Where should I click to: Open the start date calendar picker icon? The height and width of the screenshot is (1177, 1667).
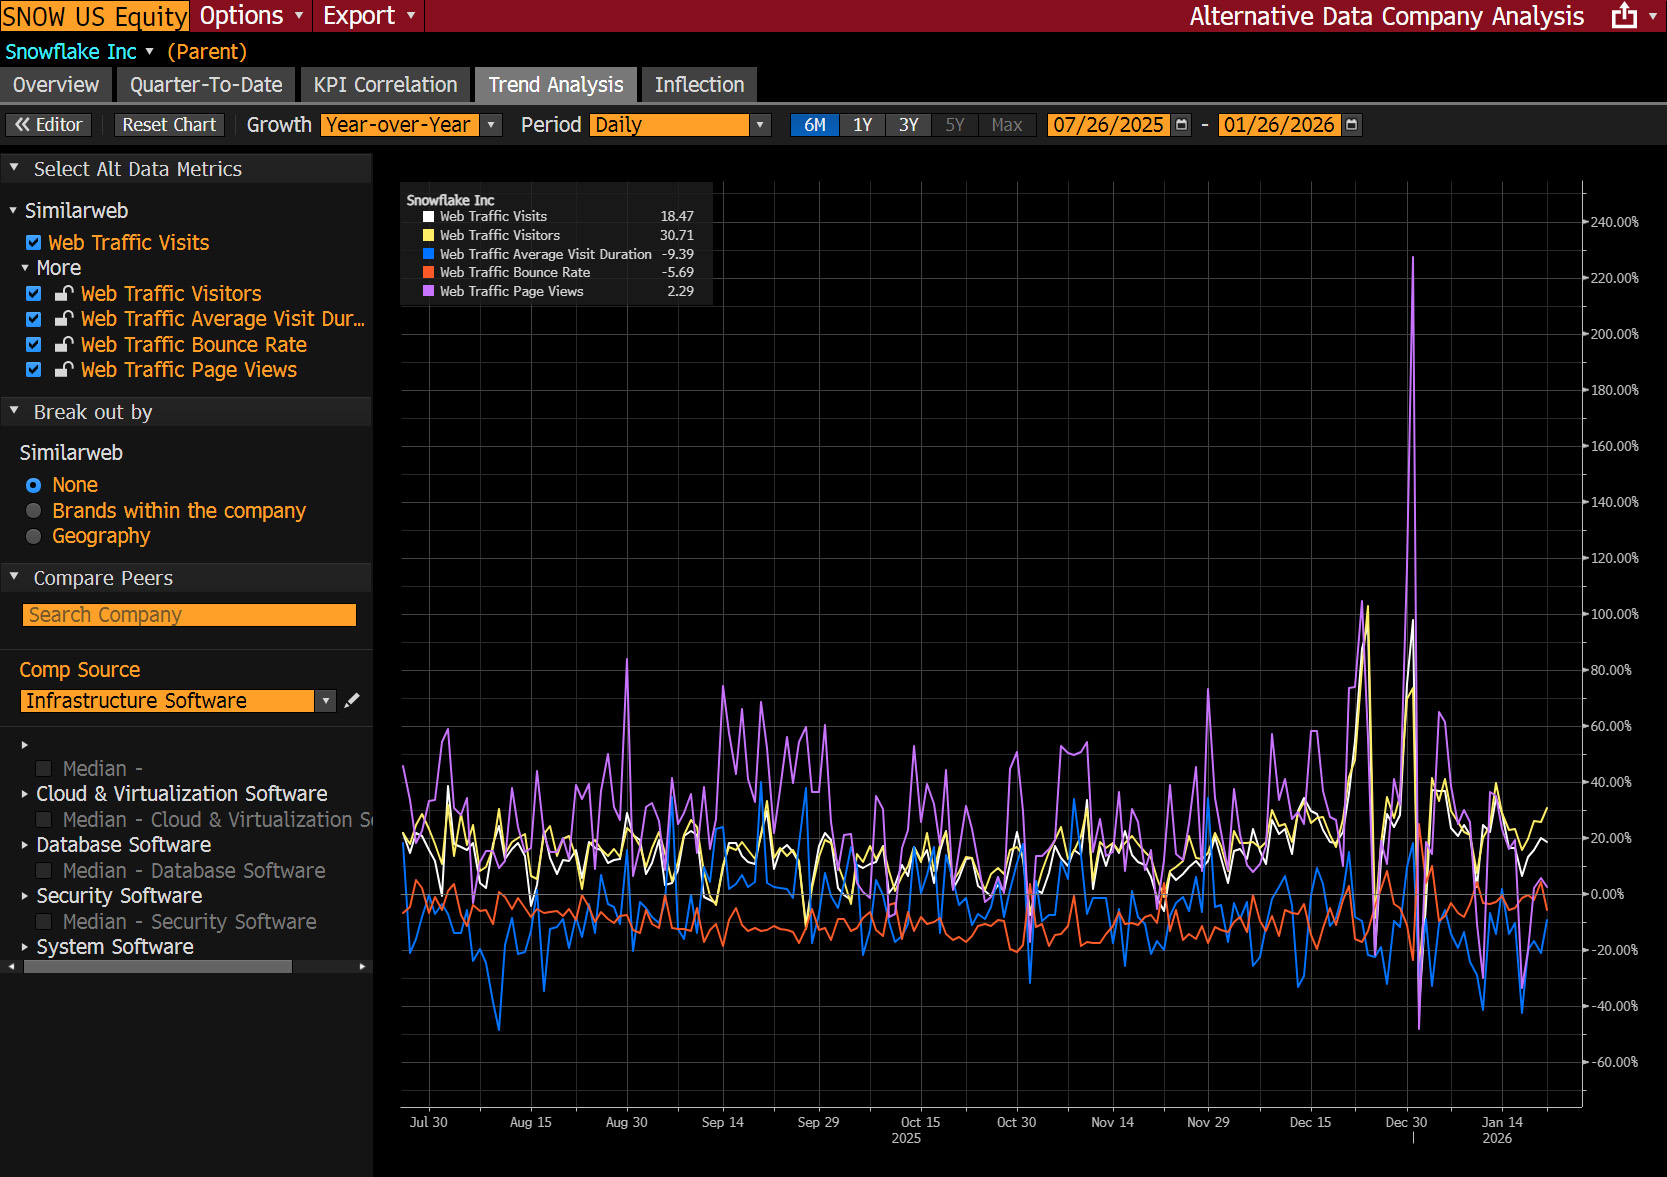[1182, 125]
